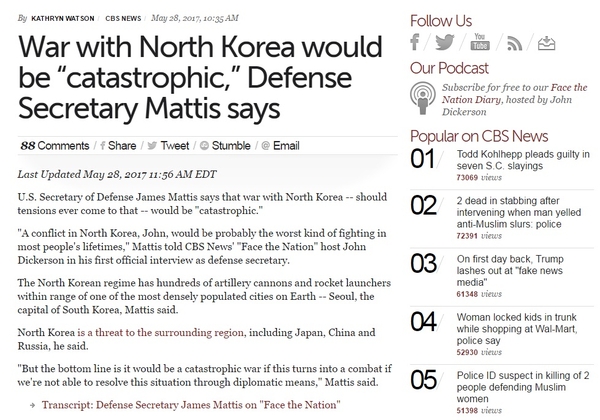Click the arrow bullet before the Transcript link

[x=33, y=405]
